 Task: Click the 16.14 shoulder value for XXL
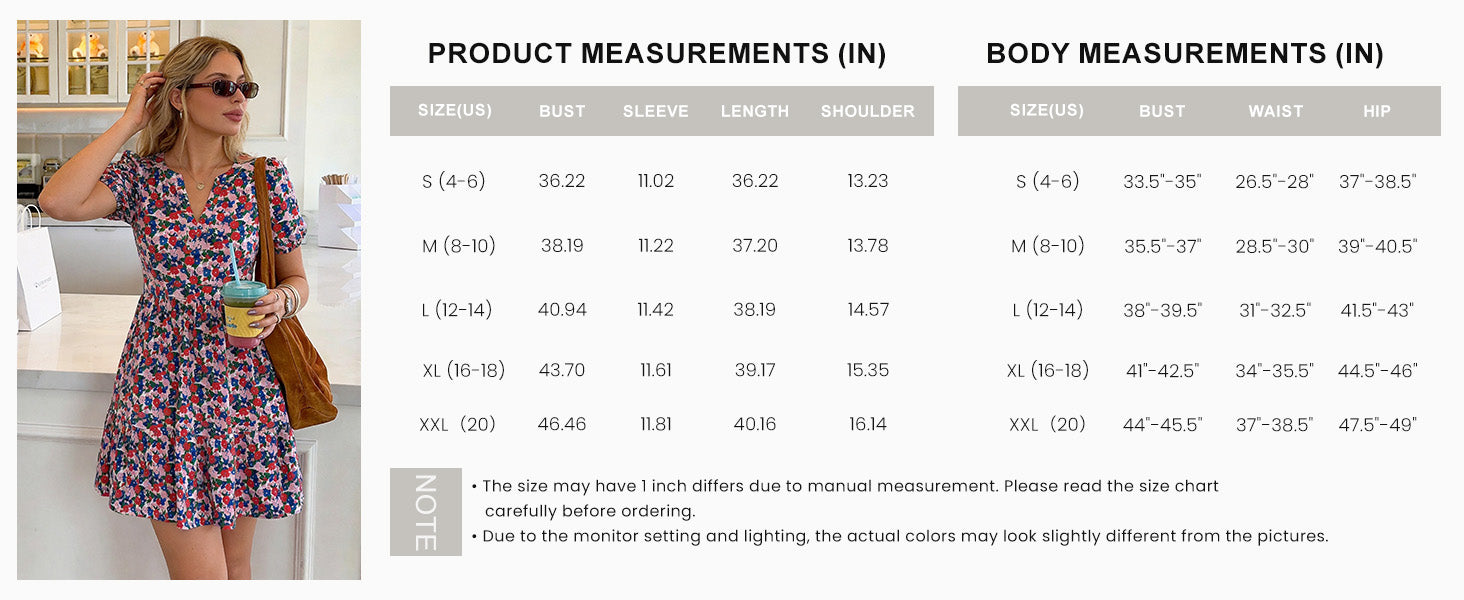(x=868, y=424)
